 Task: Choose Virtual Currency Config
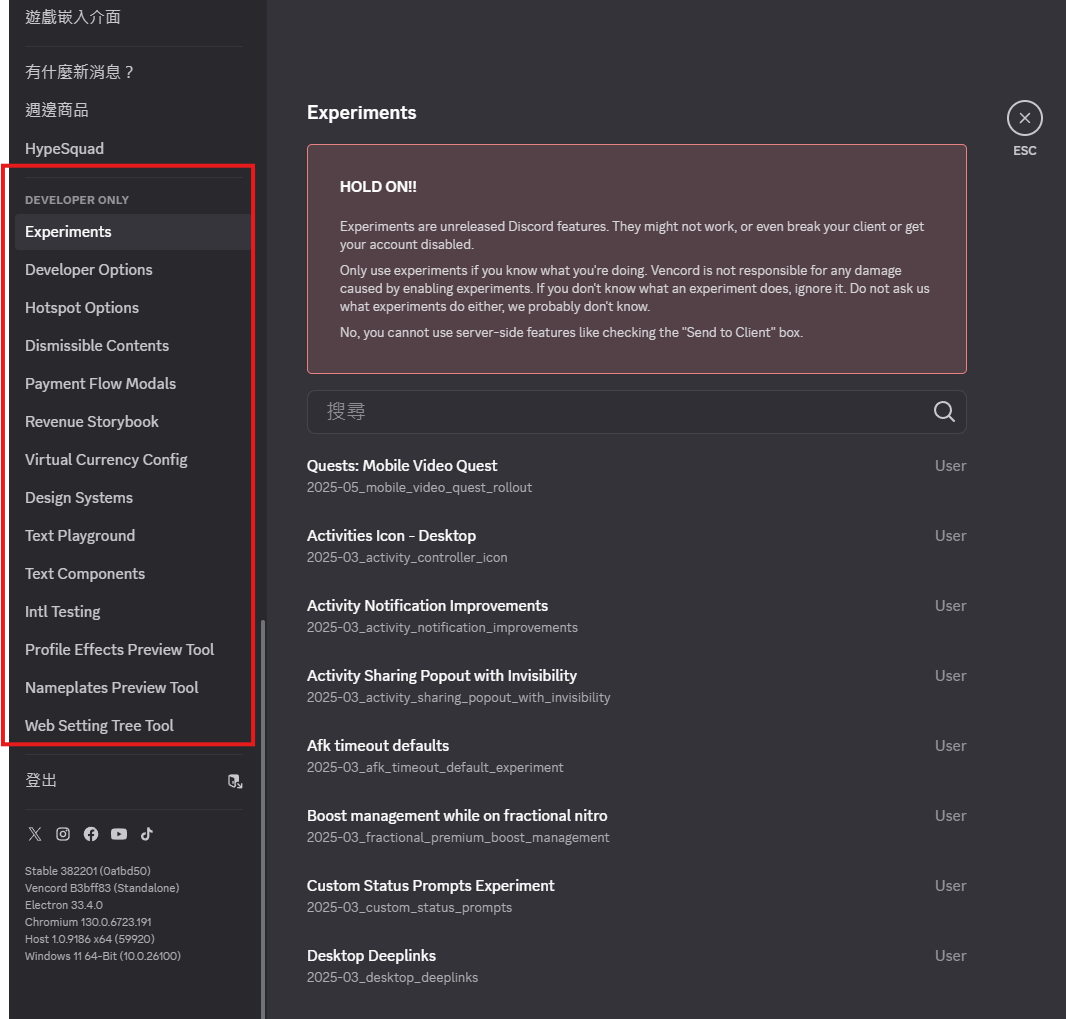pos(133,460)
